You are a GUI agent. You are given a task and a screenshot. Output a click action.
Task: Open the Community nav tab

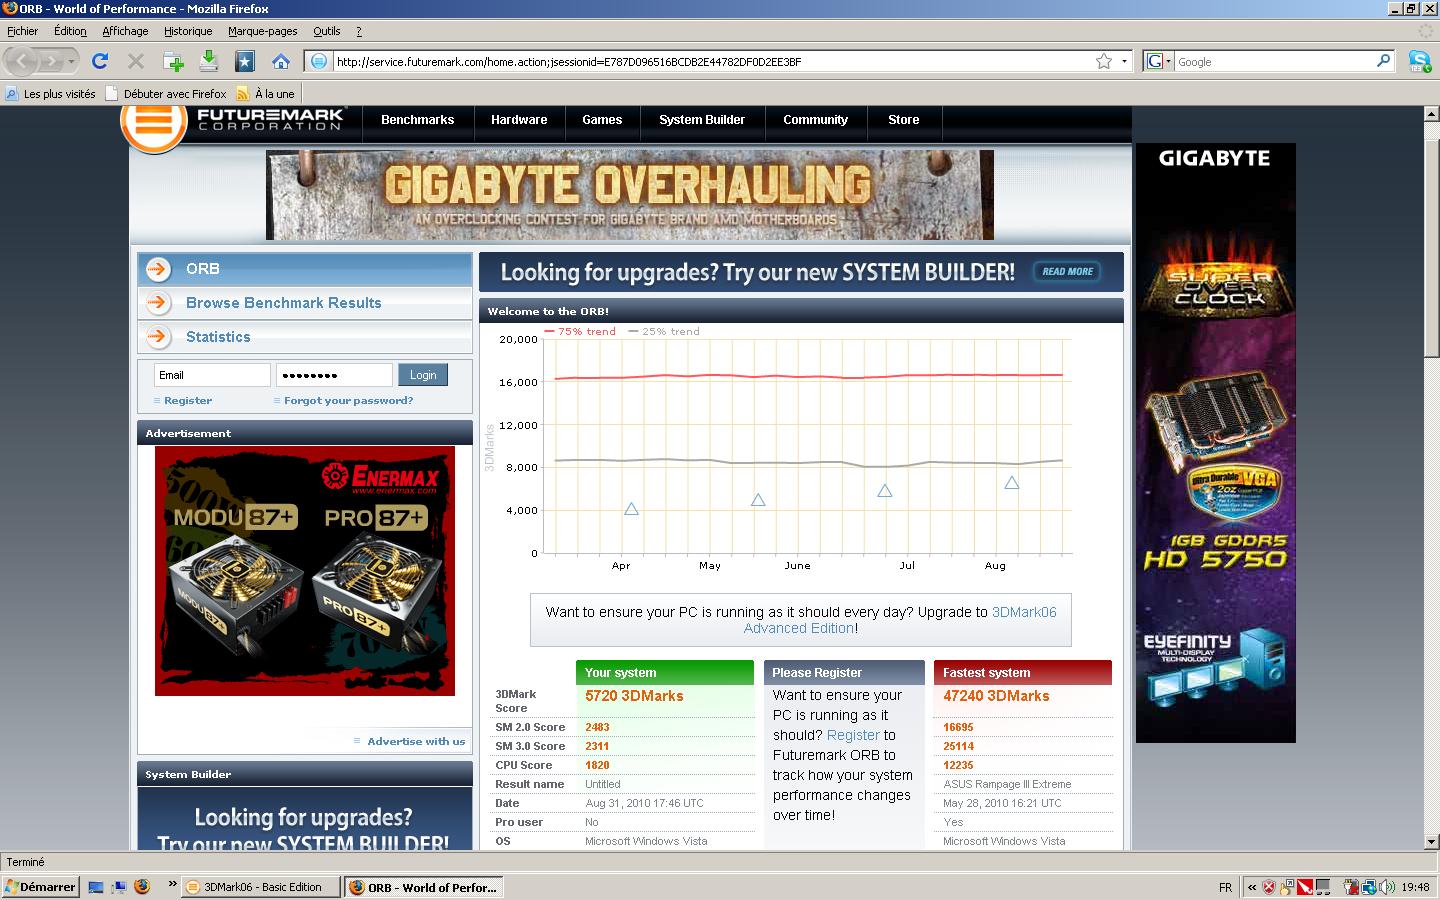click(815, 120)
